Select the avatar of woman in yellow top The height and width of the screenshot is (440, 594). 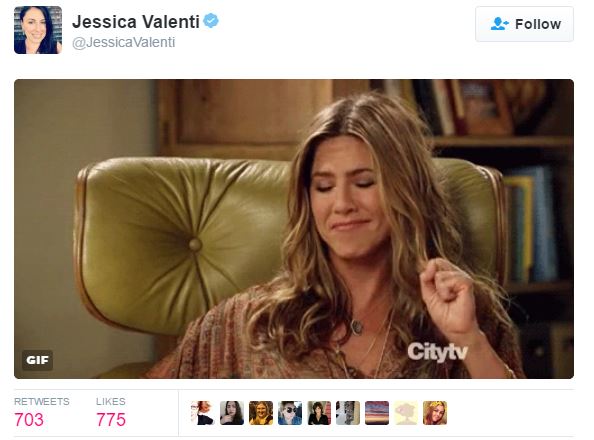[261, 413]
